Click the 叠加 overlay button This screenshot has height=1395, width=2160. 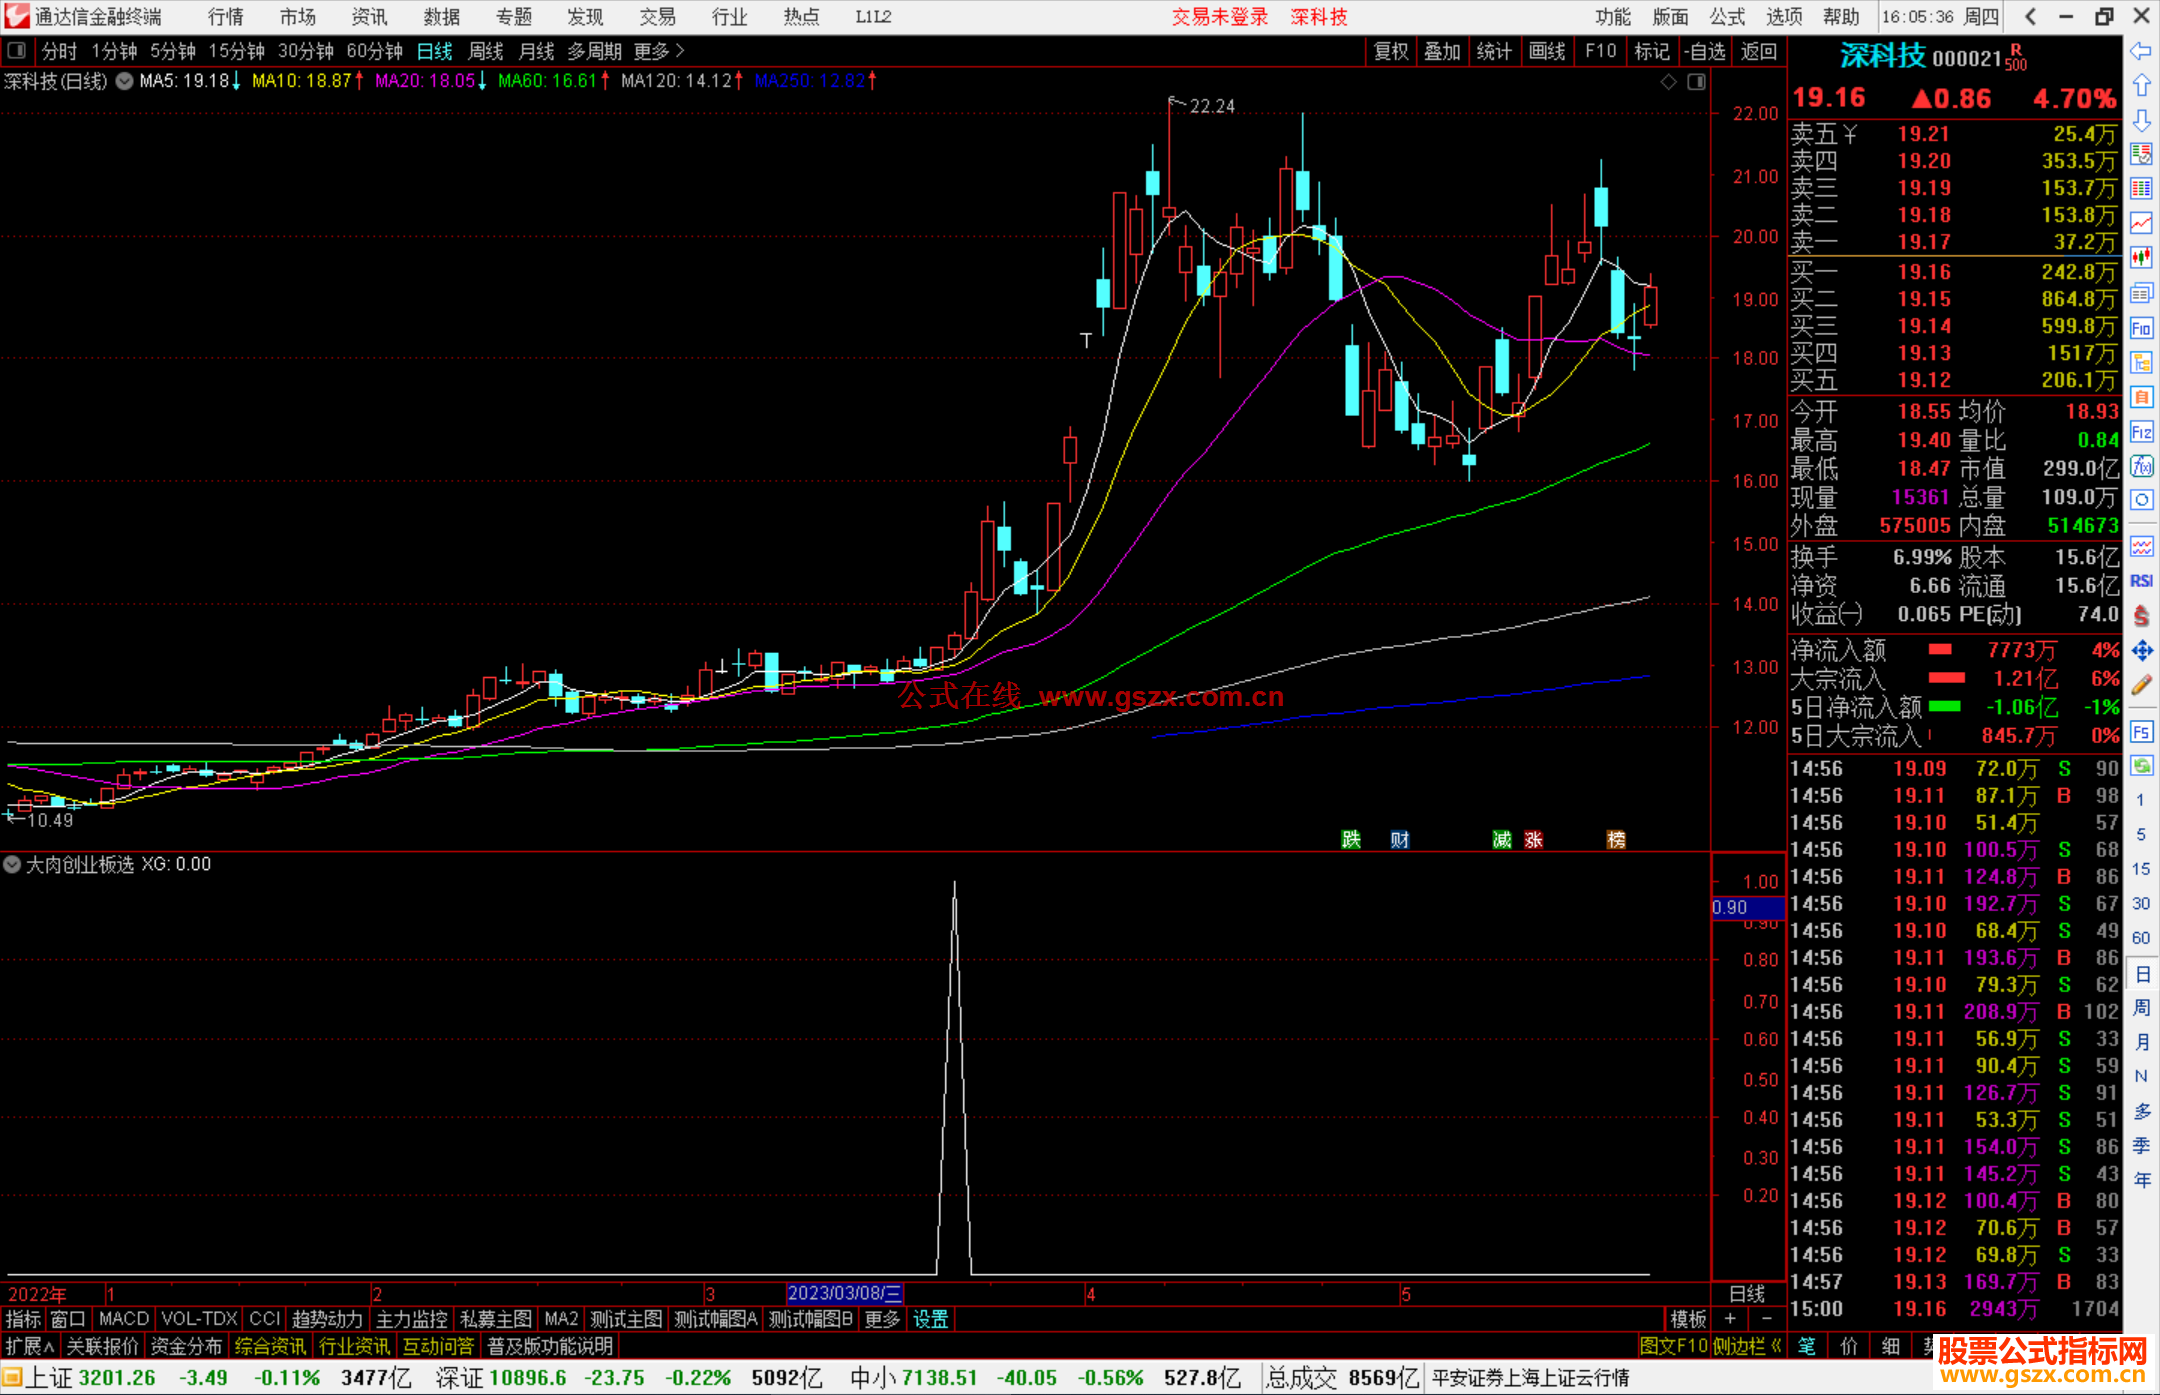coord(1442,51)
